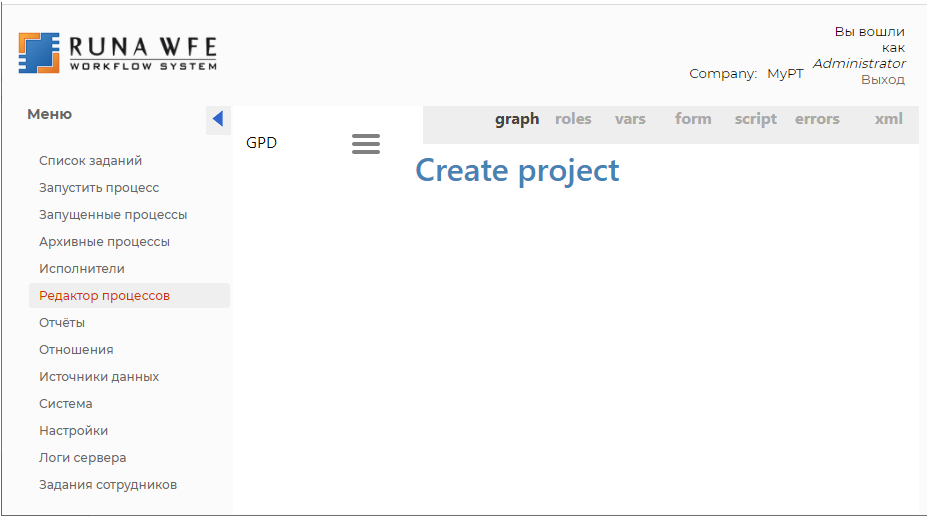Image resolution: width=927 pixels, height=516 pixels.
Task: Open the roles tab
Action: (573, 119)
